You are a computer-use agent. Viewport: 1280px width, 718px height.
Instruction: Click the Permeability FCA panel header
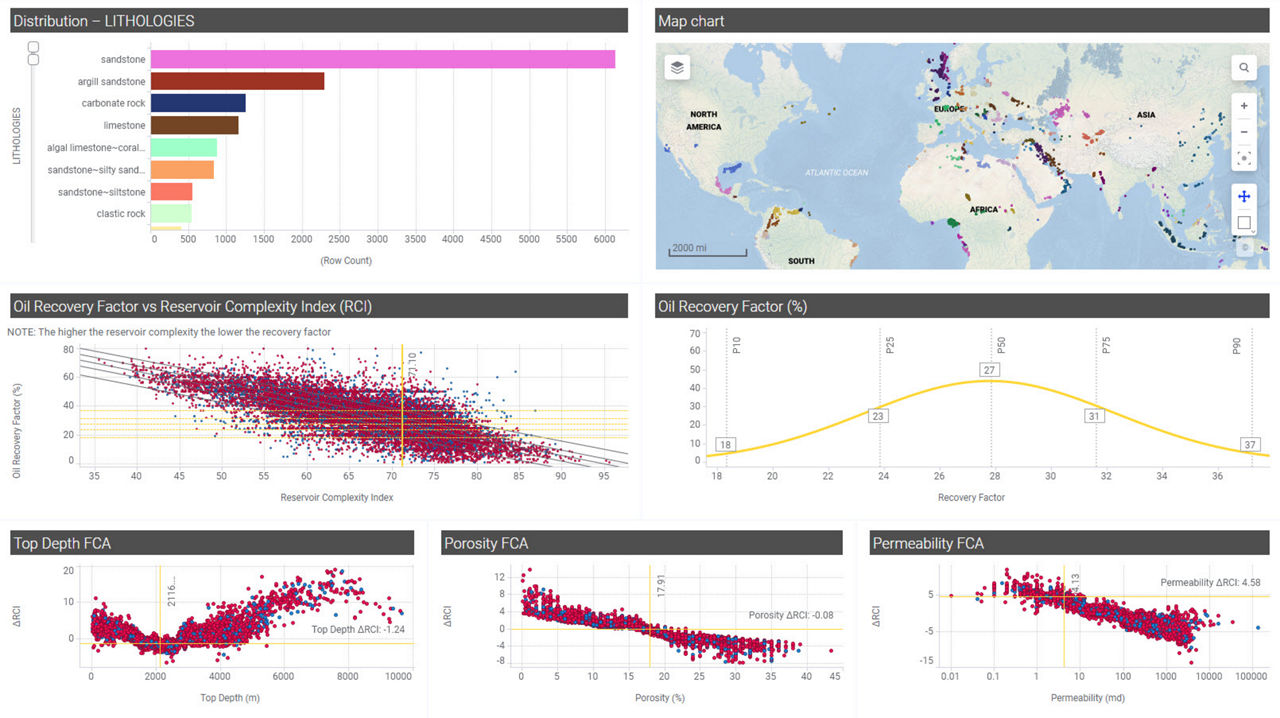click(x=928, y=543)
